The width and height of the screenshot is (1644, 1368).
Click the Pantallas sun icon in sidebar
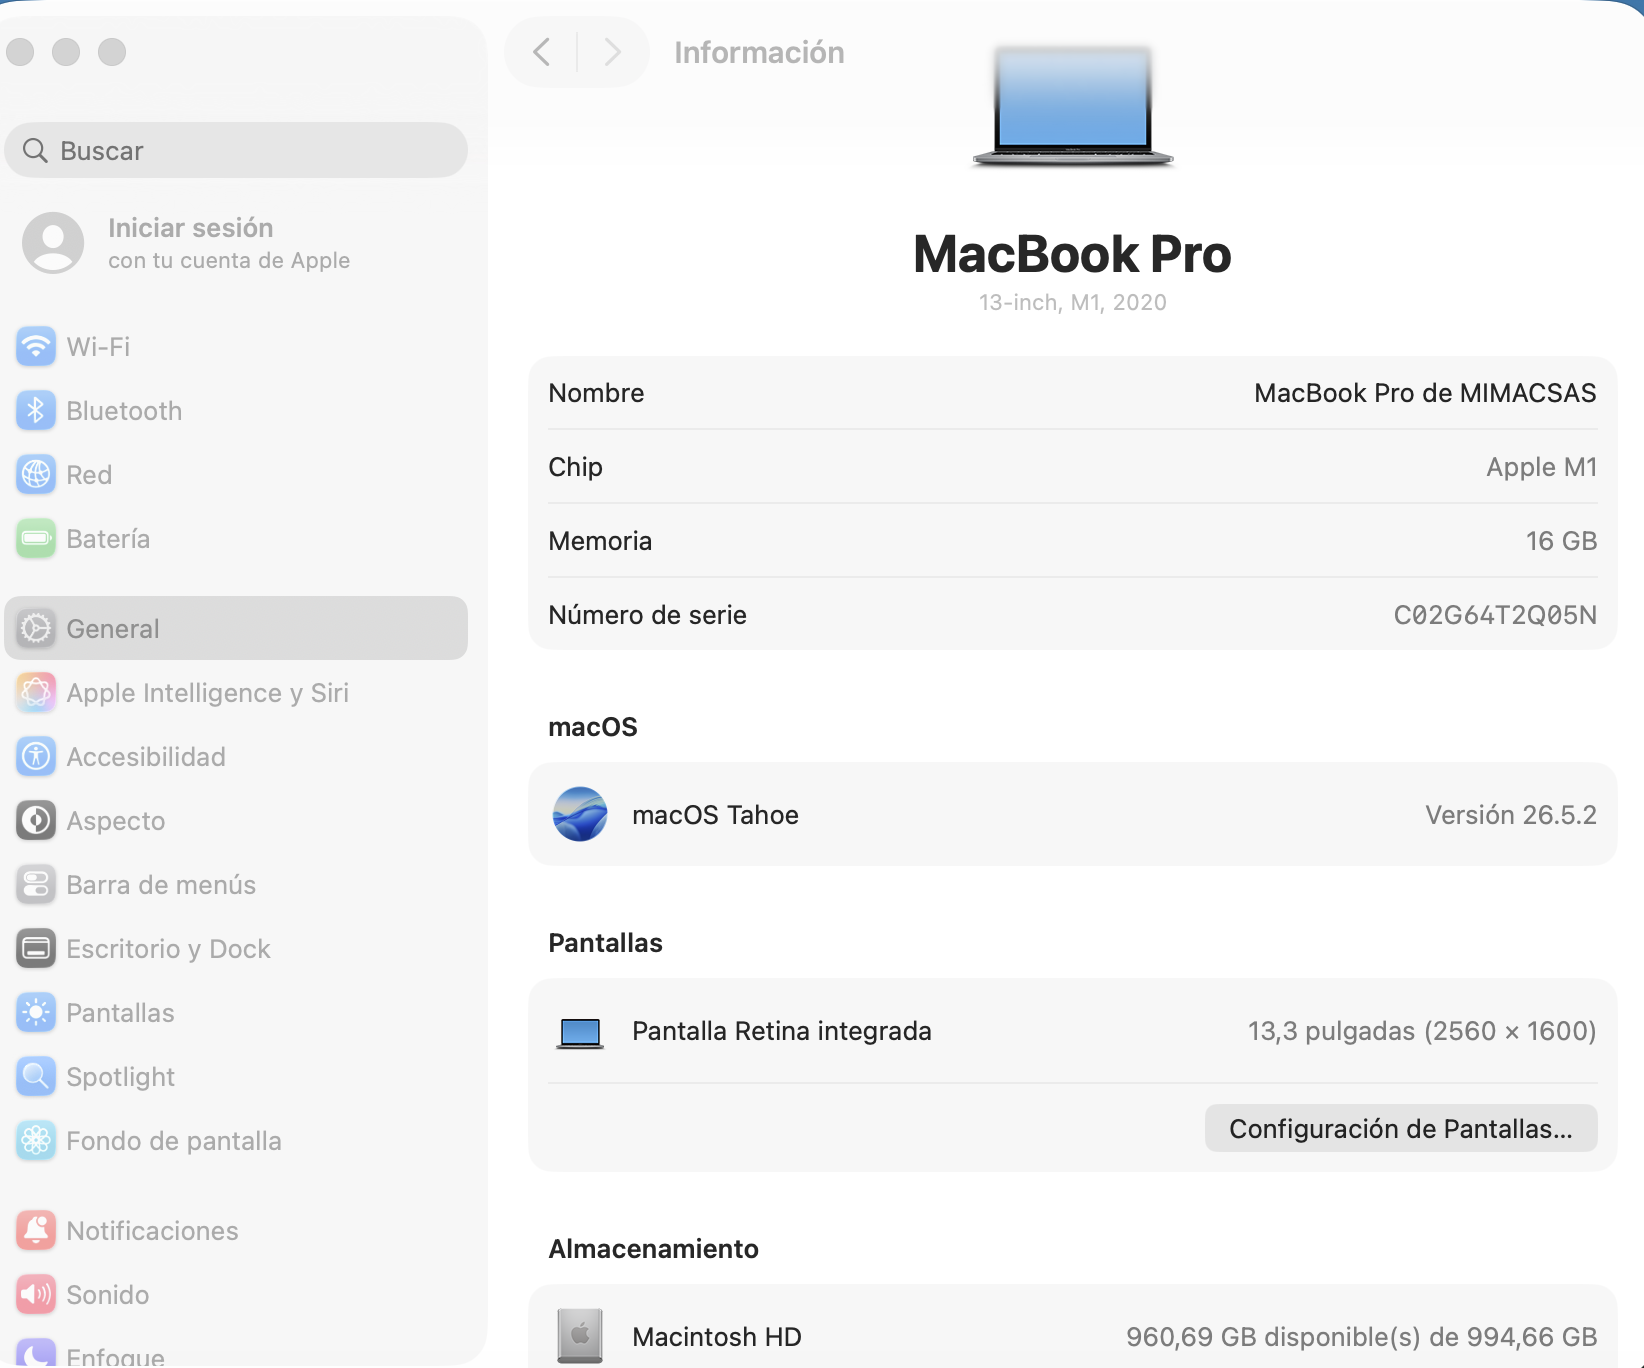[36, 1013]
